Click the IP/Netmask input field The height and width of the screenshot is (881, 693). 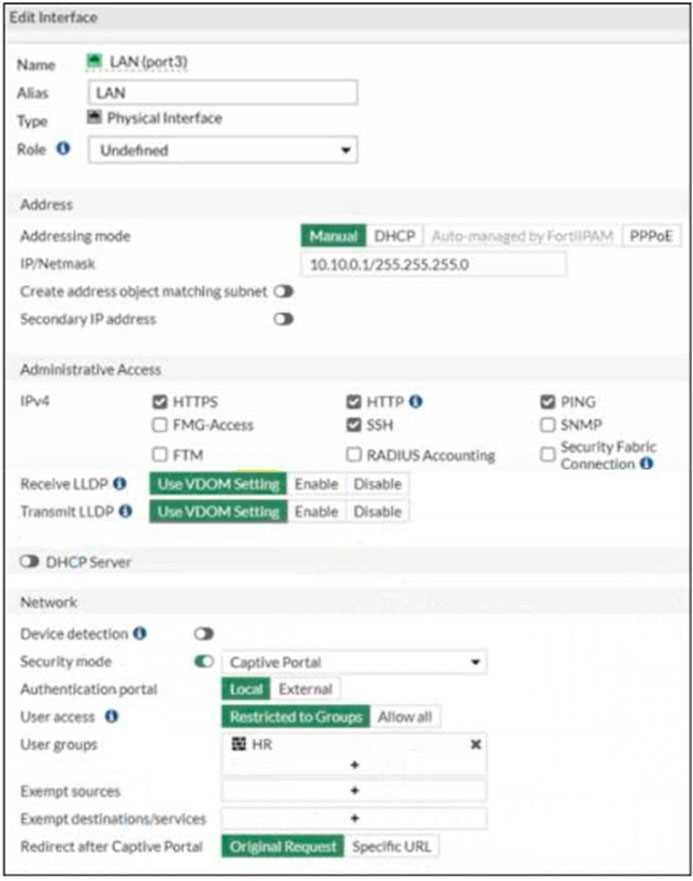(x=432, y=264)
